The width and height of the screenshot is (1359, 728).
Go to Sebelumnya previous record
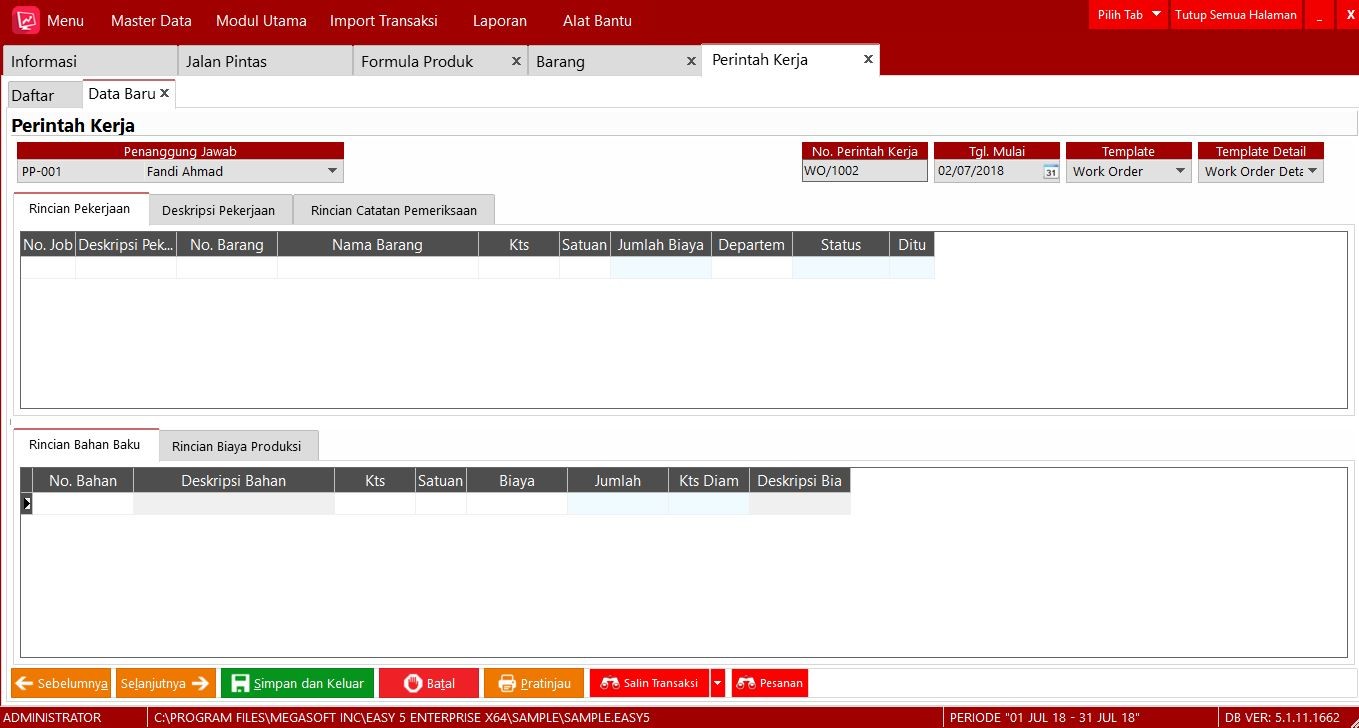pyautogui.click(x=61, y=683)
